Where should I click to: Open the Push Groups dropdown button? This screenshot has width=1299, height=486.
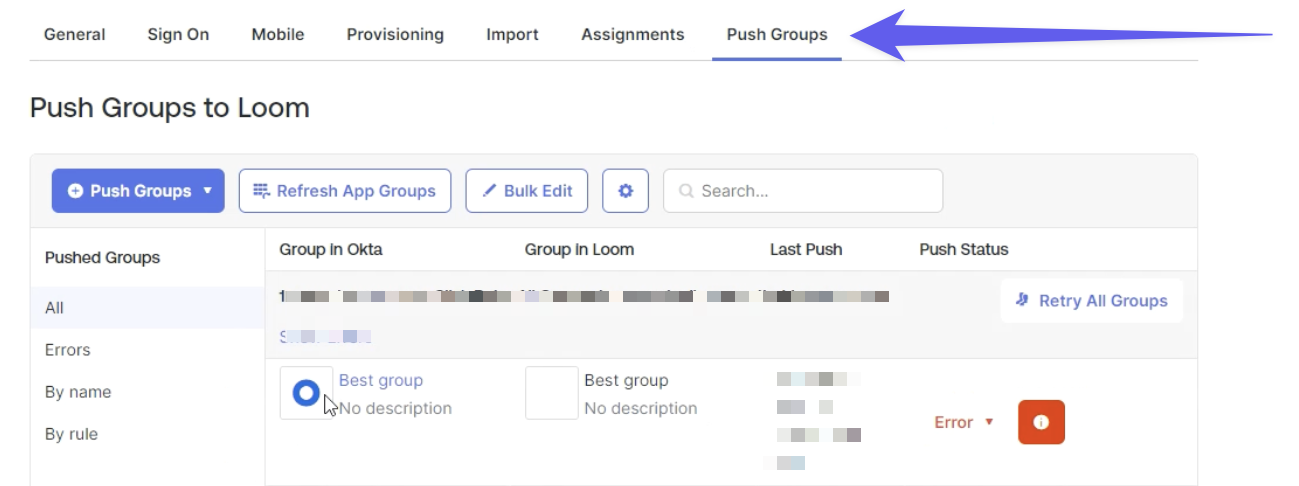tap(138, 191)
